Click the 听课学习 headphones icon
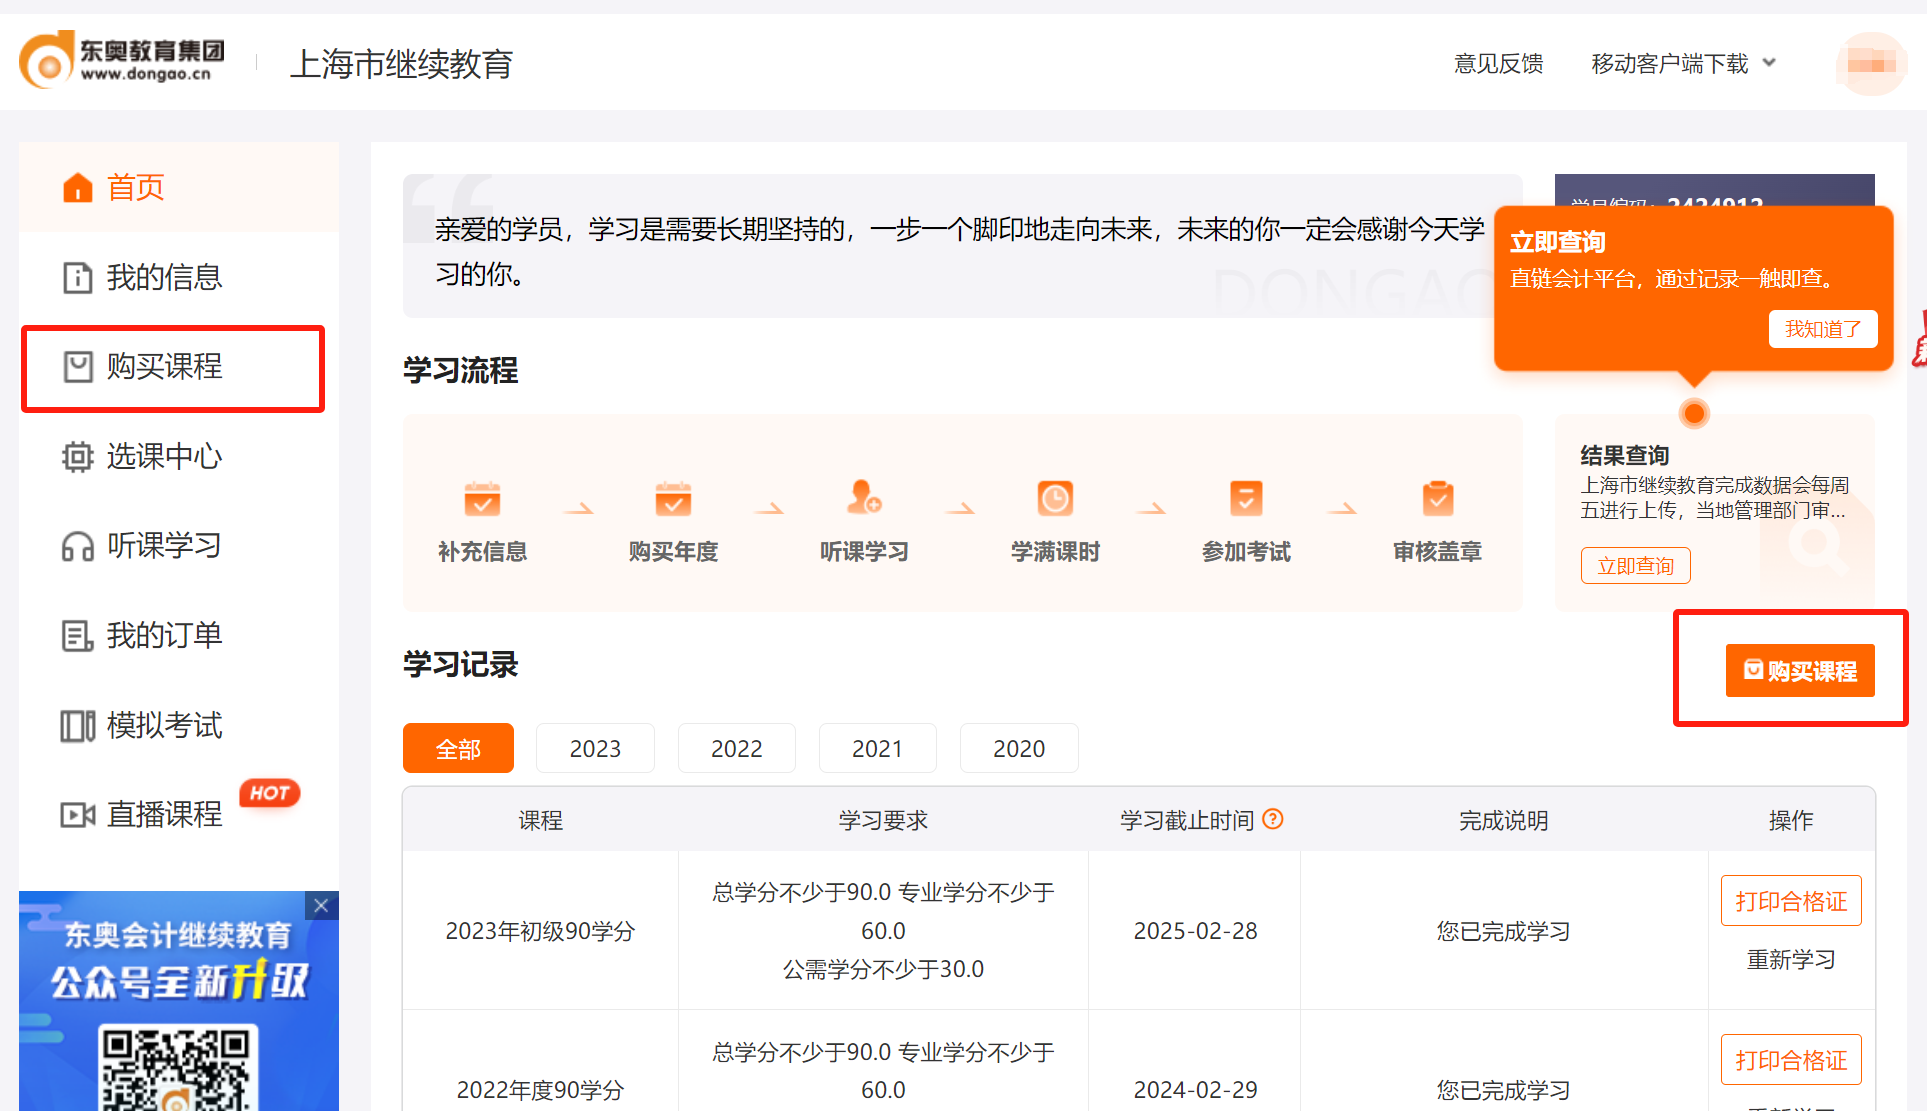1927x1111 pixels. 78,546
